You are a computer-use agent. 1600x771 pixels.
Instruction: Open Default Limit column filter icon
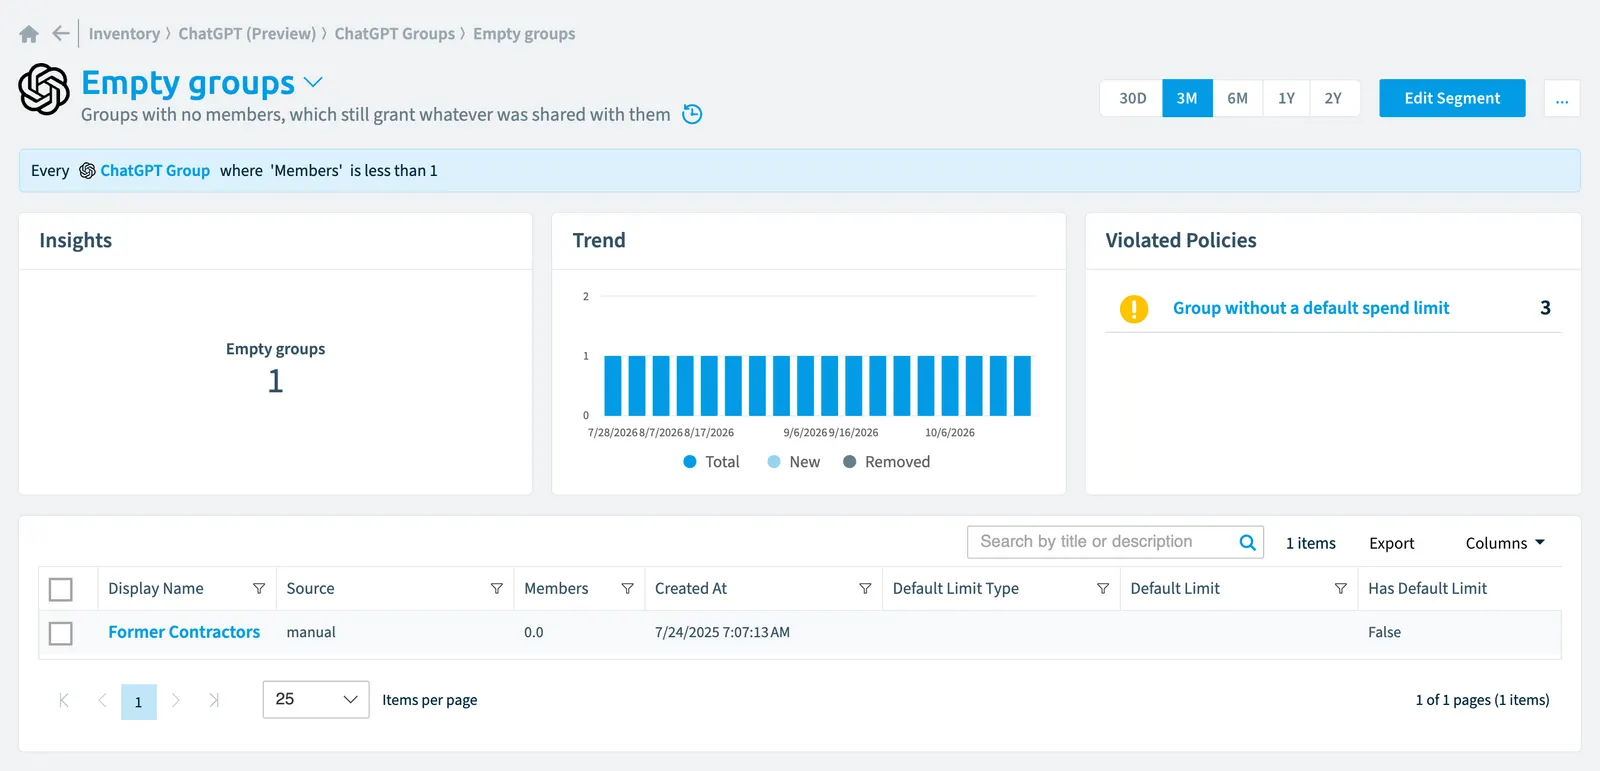pyautogui.click(x=1341, y=589)
